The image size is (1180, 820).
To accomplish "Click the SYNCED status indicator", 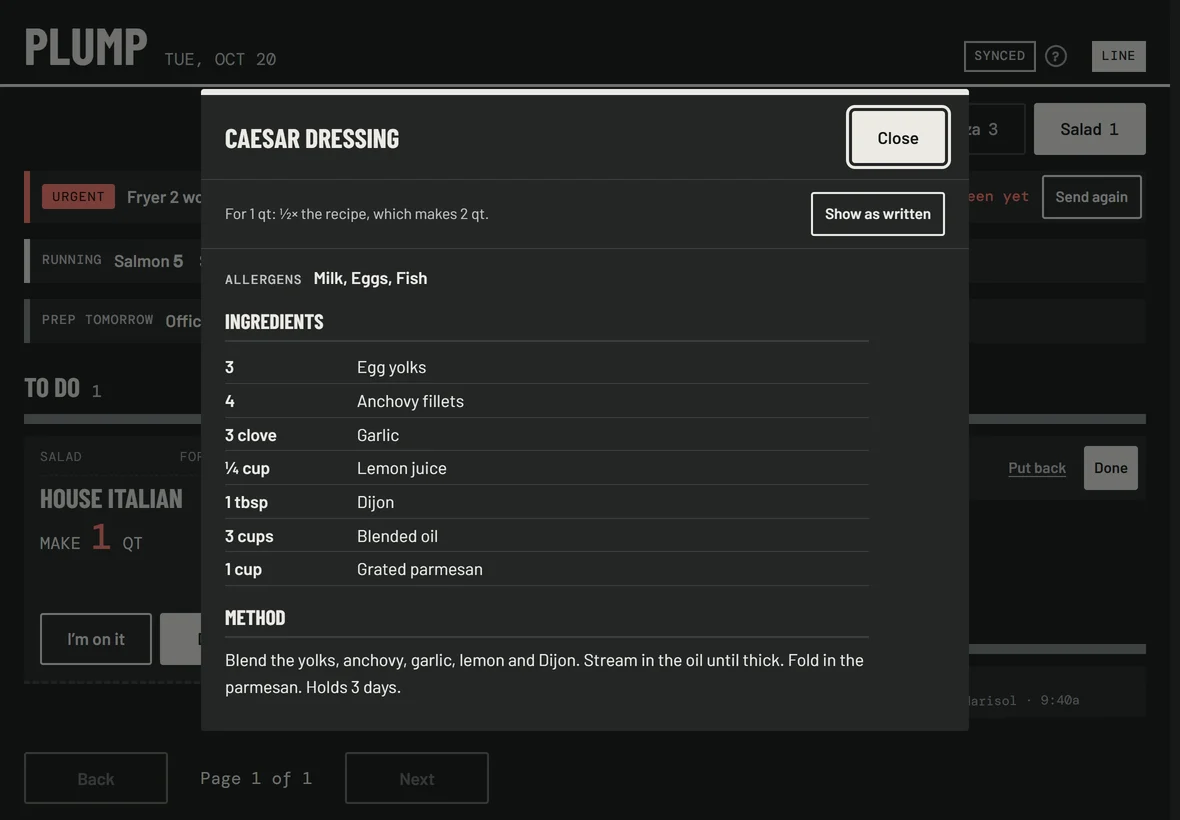I will [999, 56].
